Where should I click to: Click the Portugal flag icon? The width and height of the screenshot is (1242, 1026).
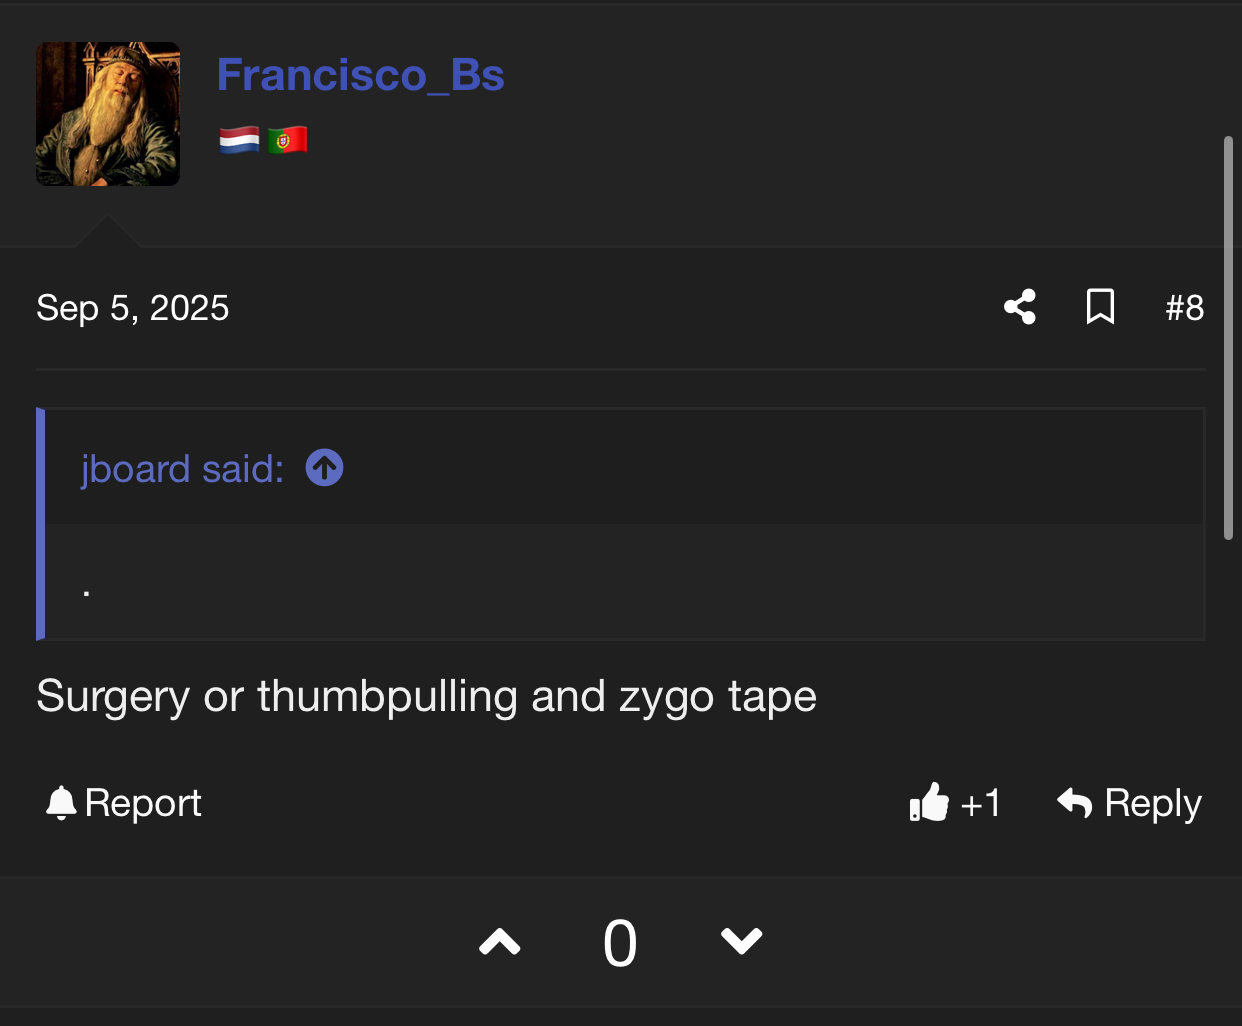(287, 140)
